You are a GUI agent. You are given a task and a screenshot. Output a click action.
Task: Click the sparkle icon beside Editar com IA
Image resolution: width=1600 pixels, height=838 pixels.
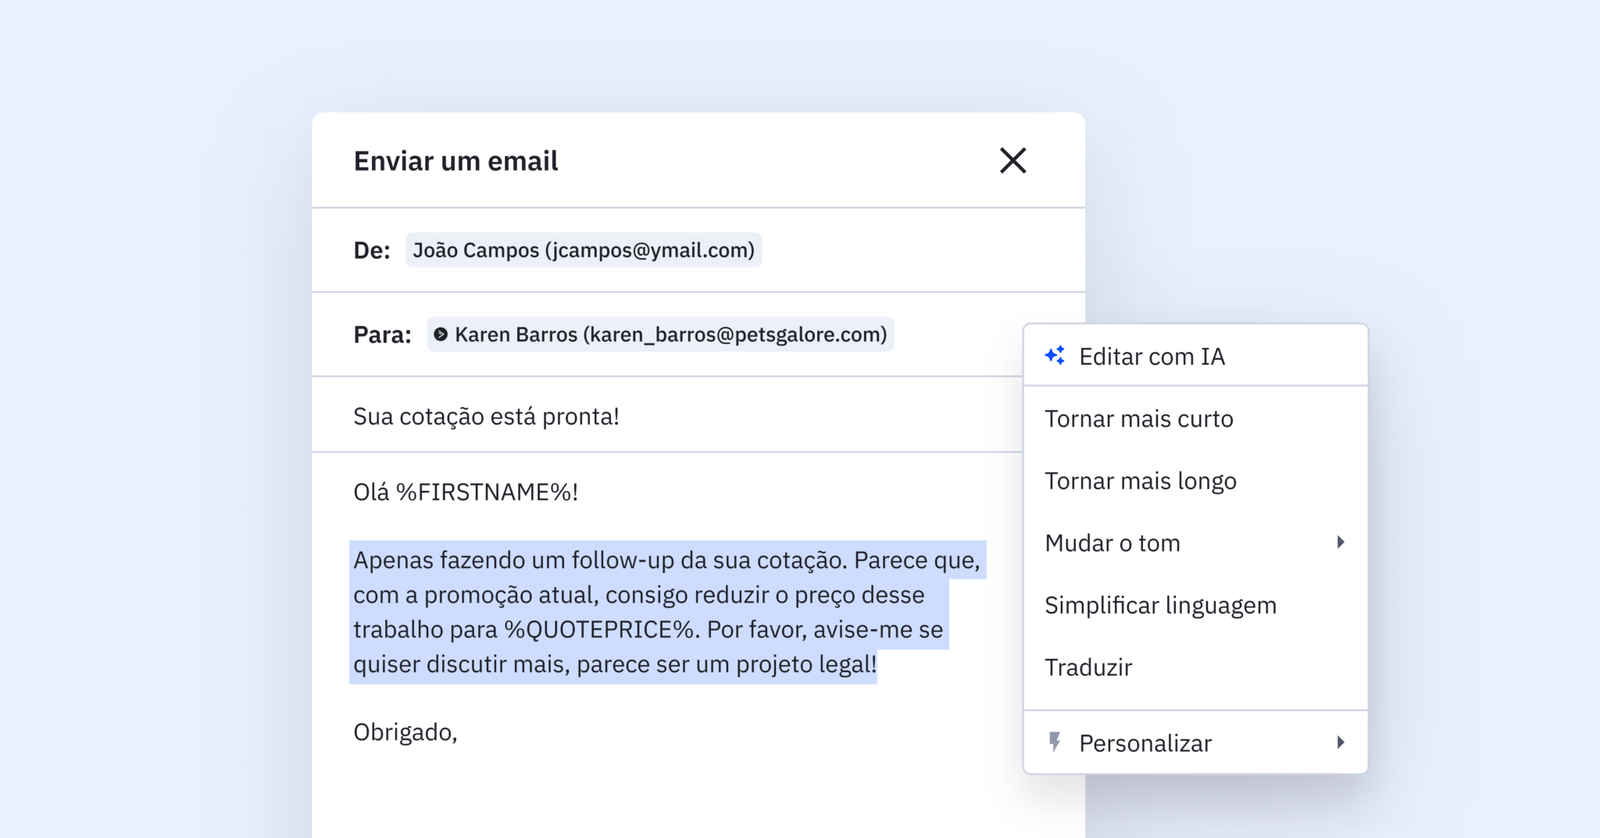1055,356
